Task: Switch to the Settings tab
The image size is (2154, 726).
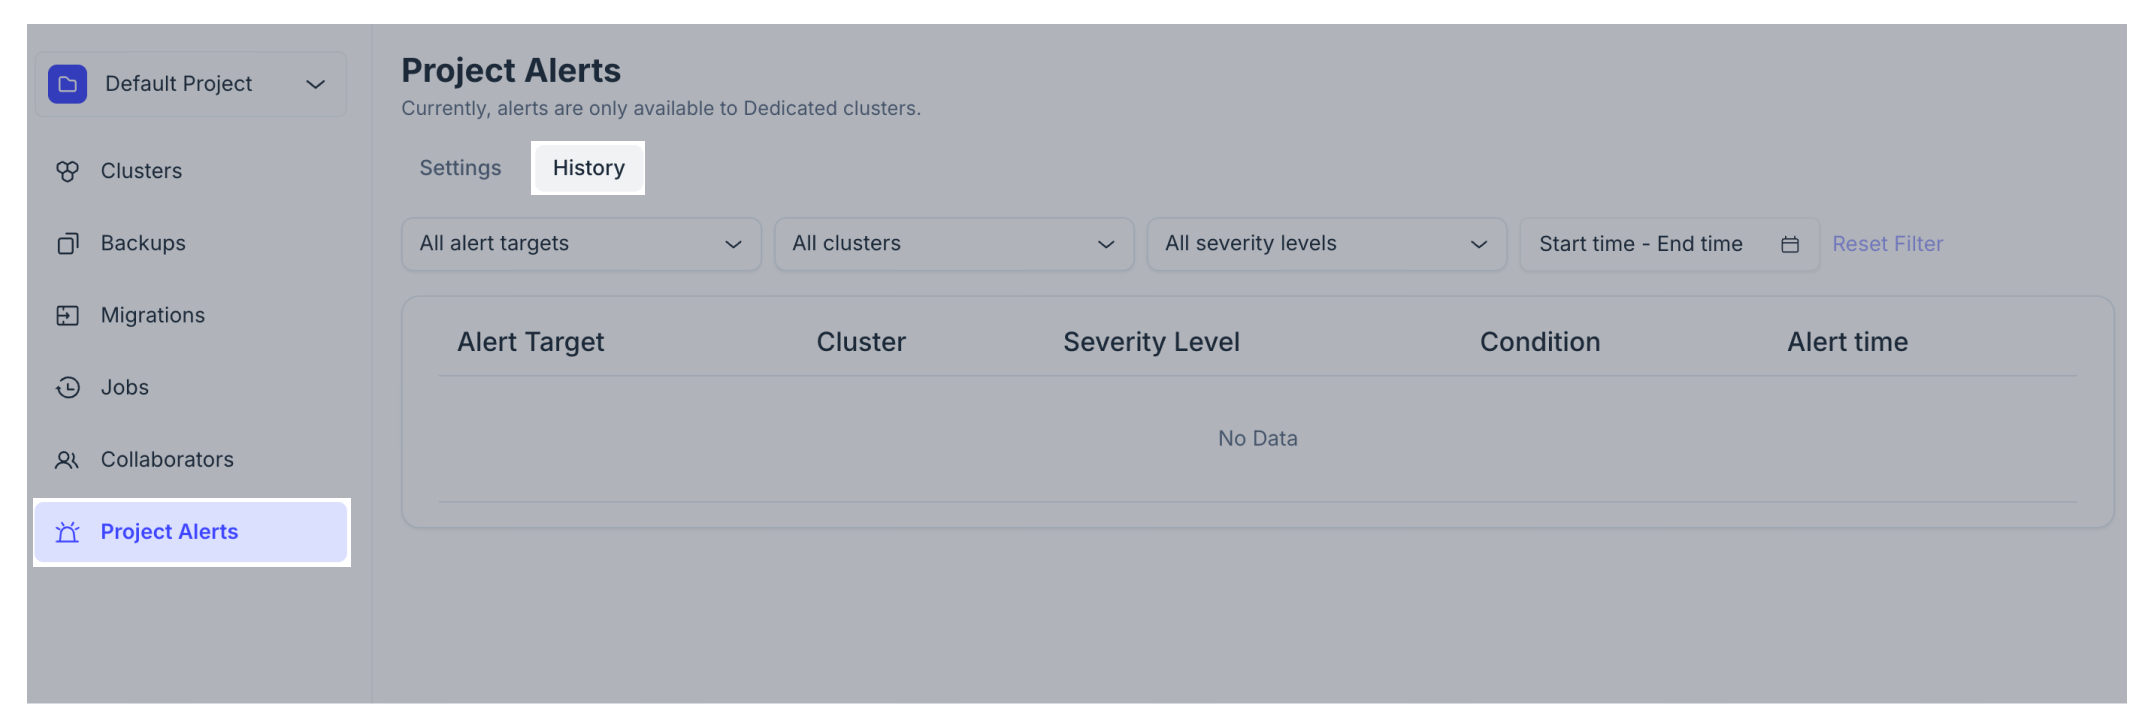Action: (x=460, y=168)
